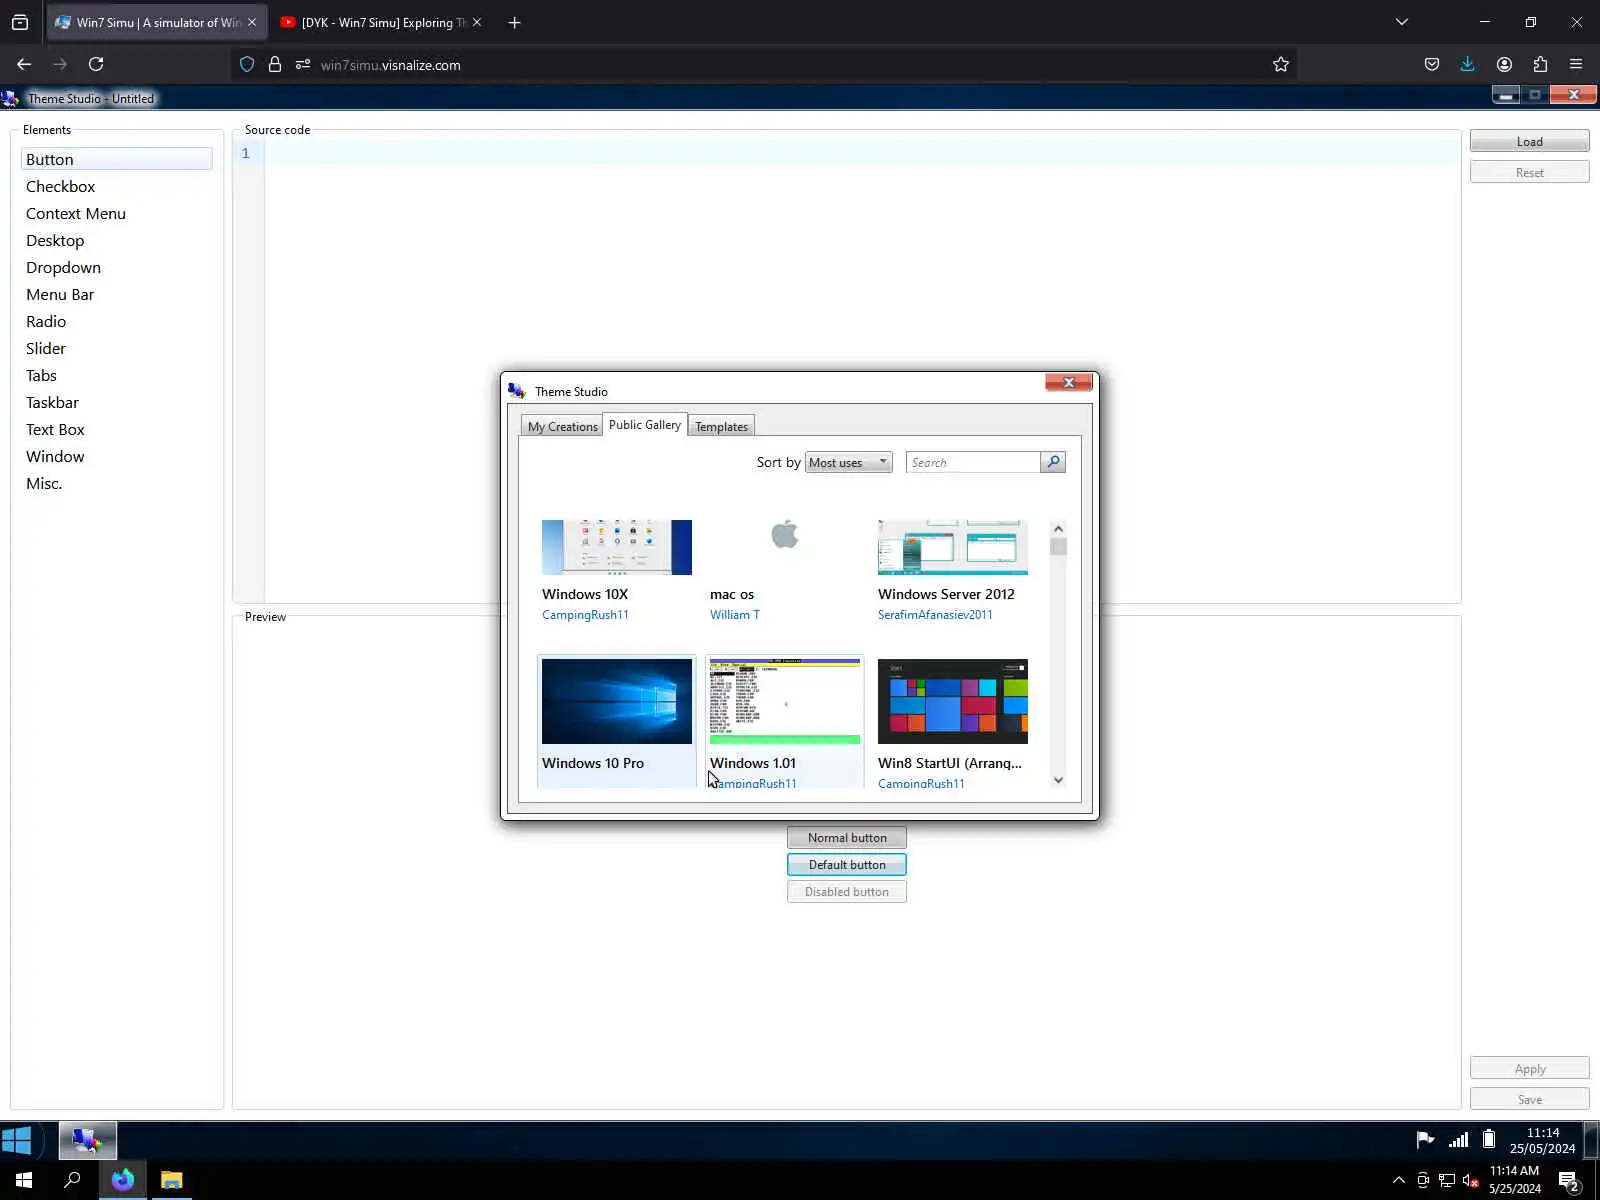
Task: Click the Default button in Preview
Action: [x=847, y=865]
